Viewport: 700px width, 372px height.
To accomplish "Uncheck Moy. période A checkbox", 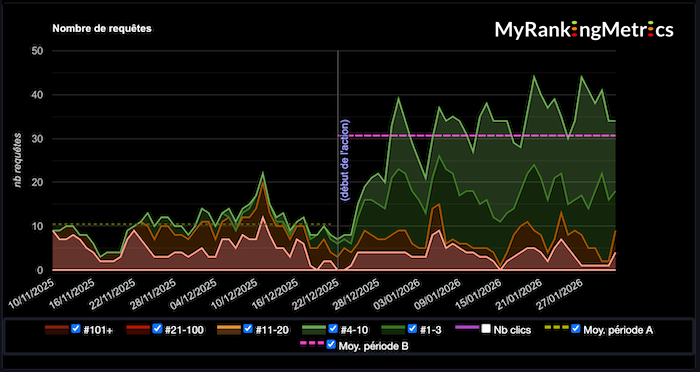I will 576,329.
